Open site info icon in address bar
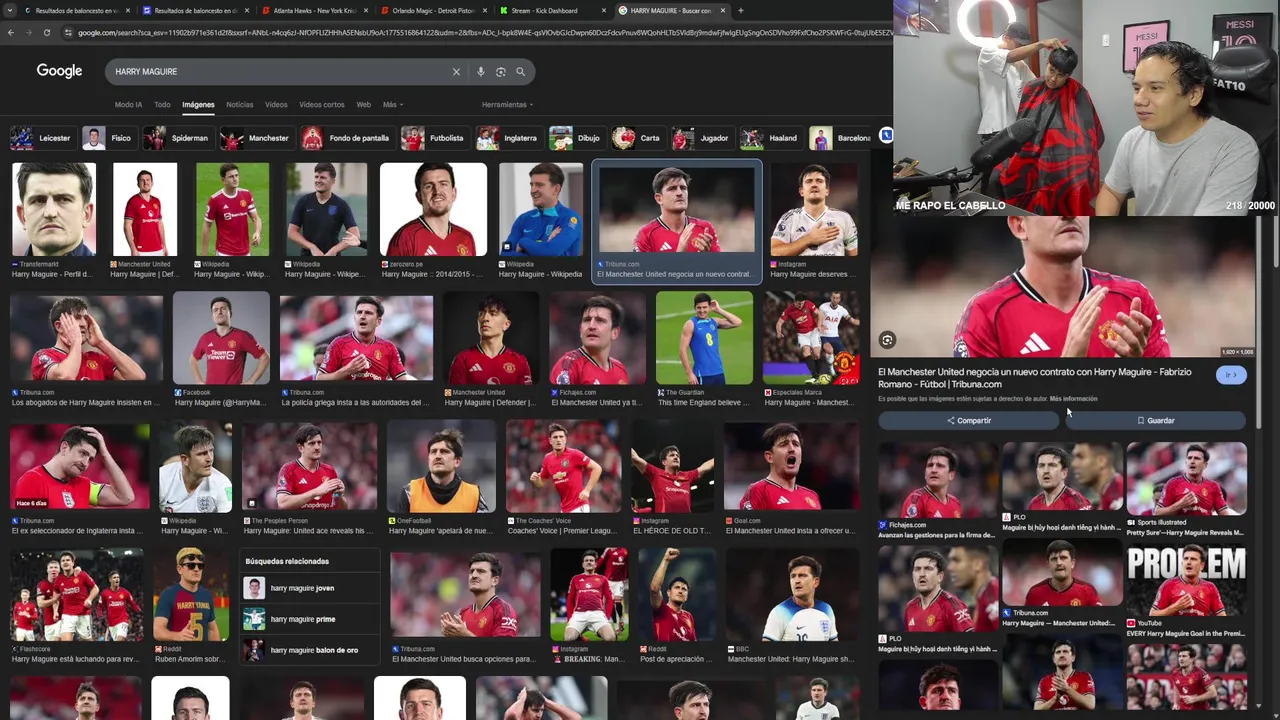1280x720 pixels. coord(68,32)
